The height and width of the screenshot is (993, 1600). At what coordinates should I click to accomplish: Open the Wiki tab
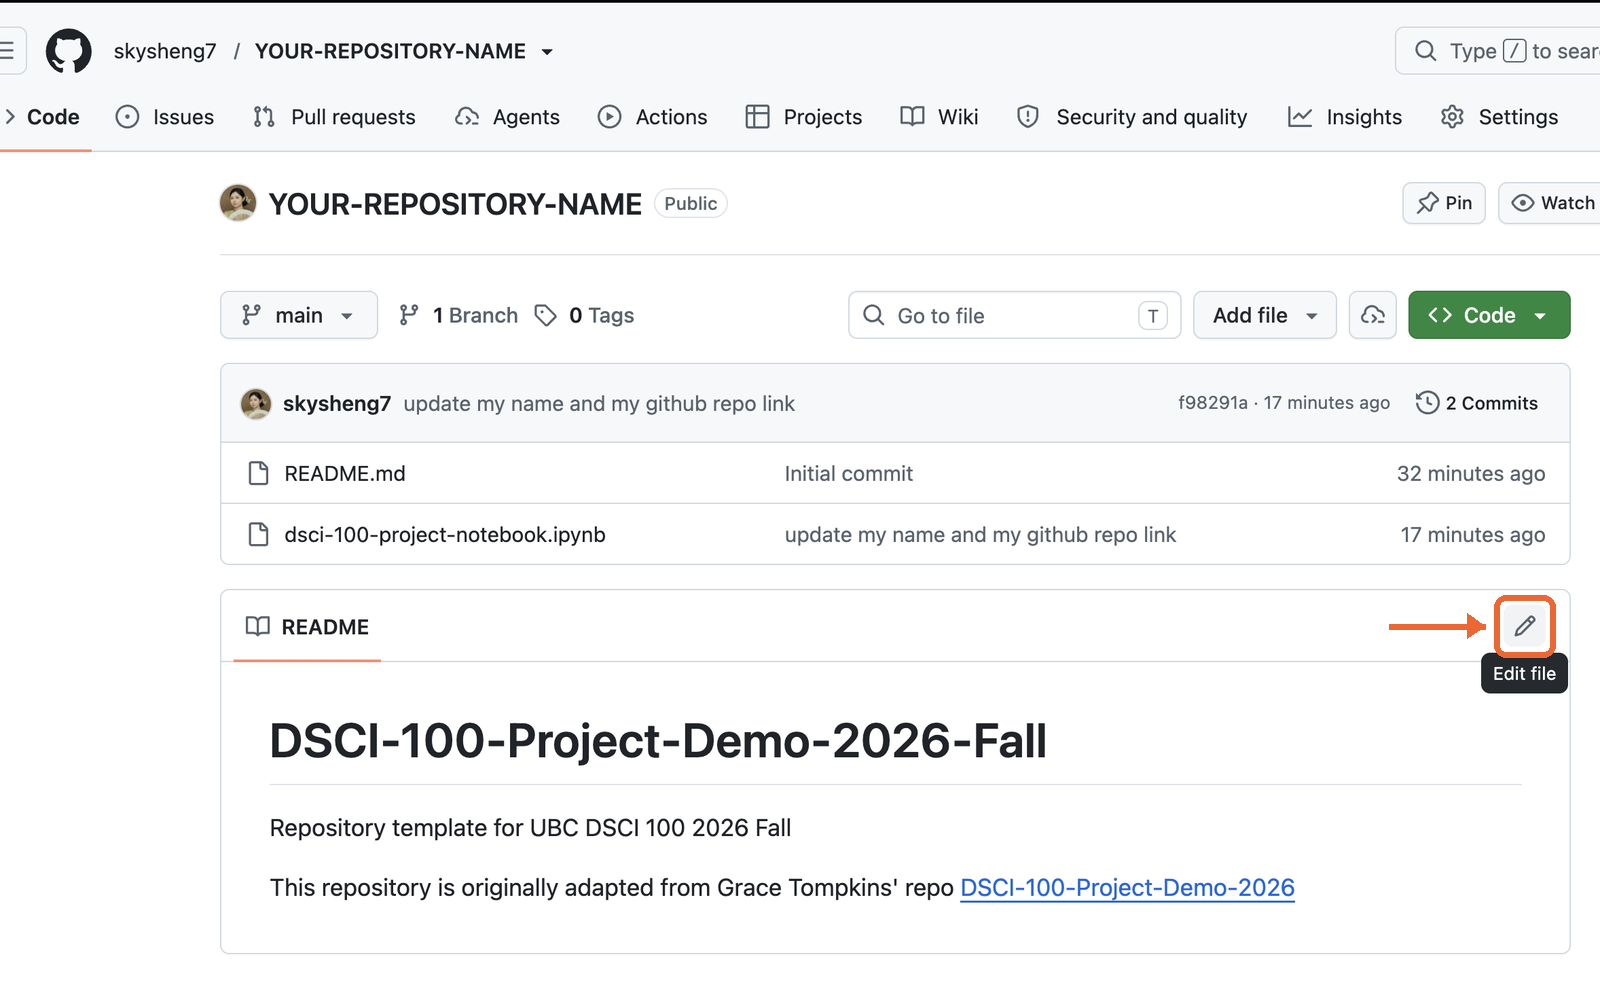click(939, 117)
